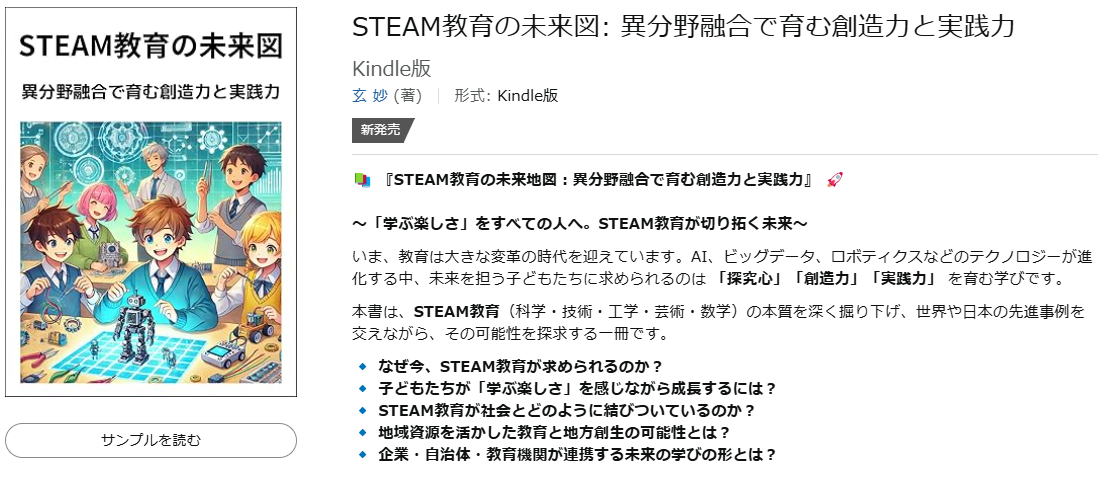The height and width of the screenshot is (483, 1105).
Task: Click the books emoji before the bold title
Action: (x=363, y=180)
